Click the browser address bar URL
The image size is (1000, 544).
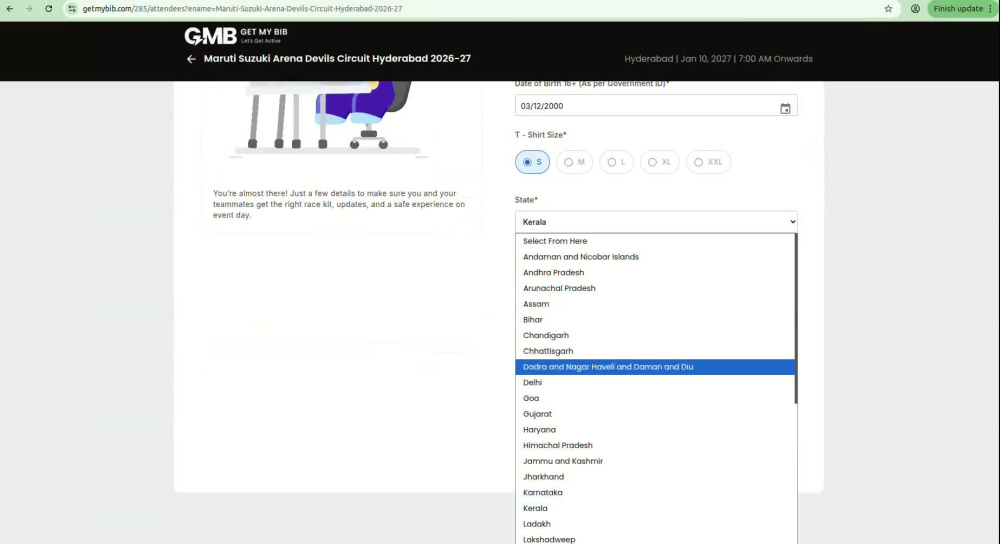pos(242,9)
